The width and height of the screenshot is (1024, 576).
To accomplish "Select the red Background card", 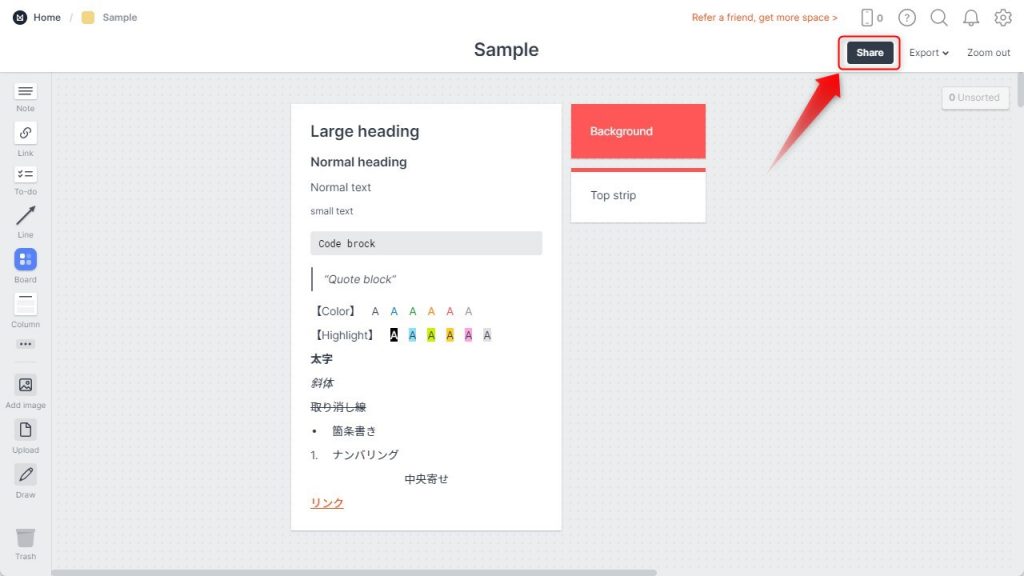I will point(638,131).
